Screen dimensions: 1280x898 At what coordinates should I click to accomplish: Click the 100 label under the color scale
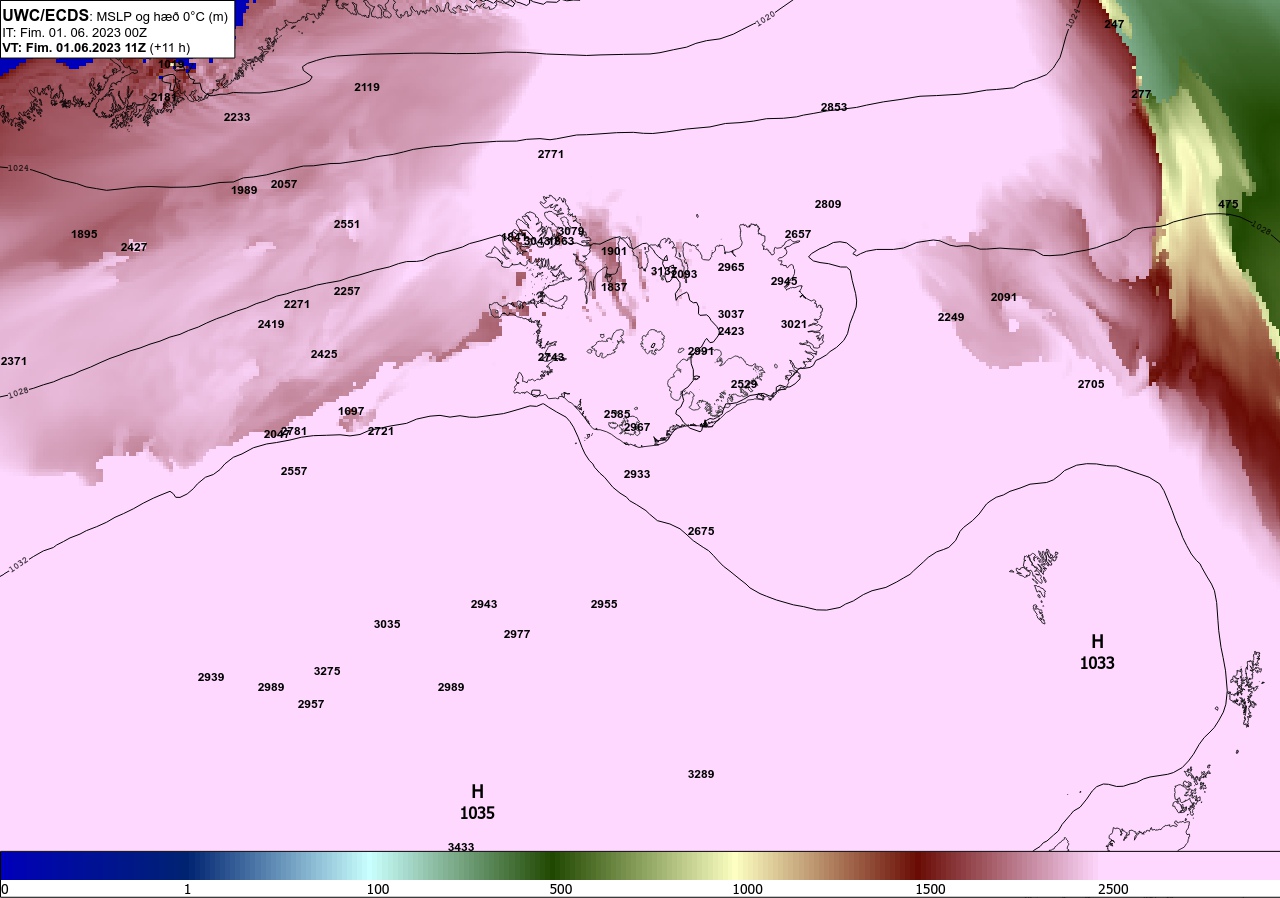(x=378, y=889)
